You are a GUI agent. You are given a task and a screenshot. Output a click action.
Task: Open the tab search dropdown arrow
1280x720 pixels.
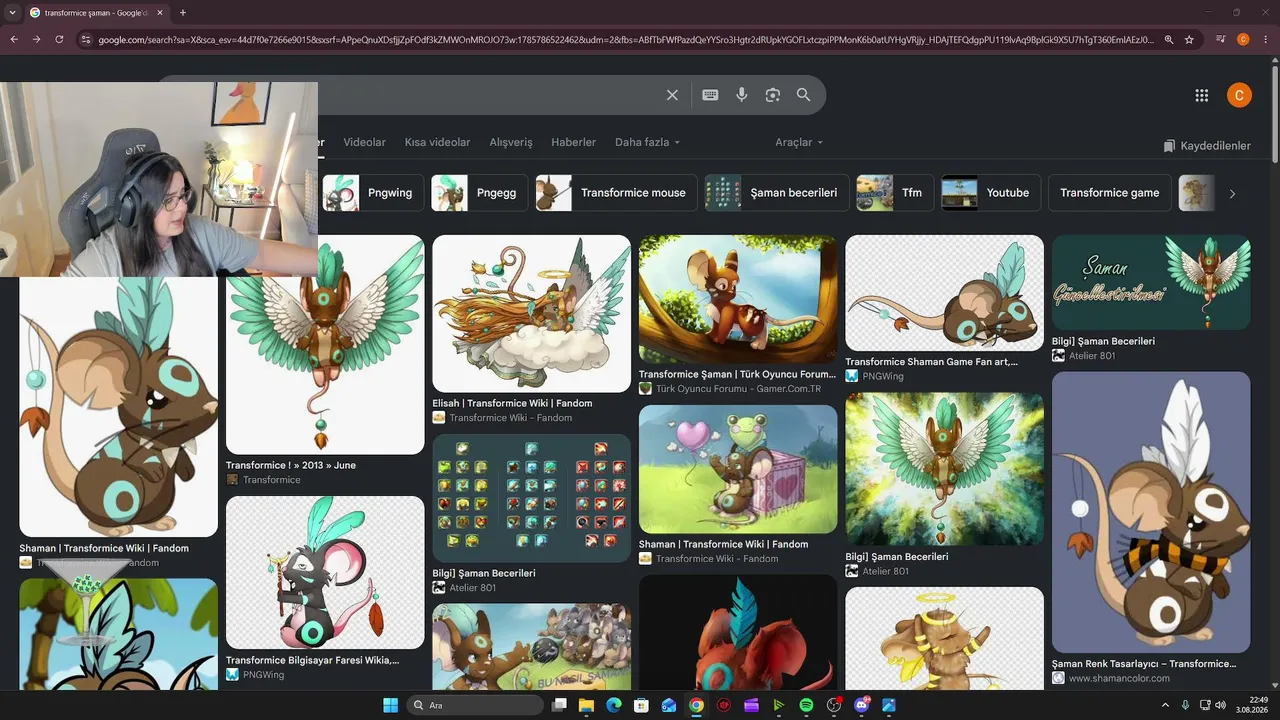12,13
